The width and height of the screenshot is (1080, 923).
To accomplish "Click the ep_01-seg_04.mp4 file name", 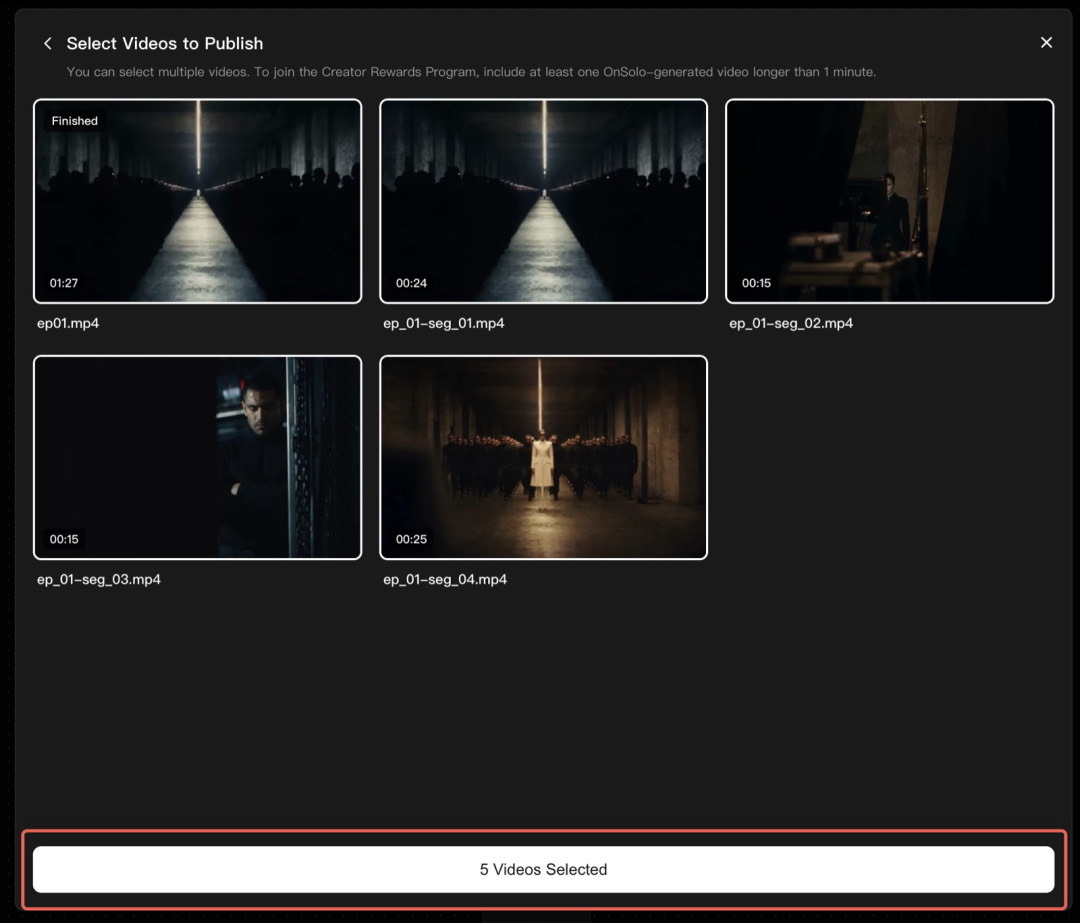I will point(445,579).
